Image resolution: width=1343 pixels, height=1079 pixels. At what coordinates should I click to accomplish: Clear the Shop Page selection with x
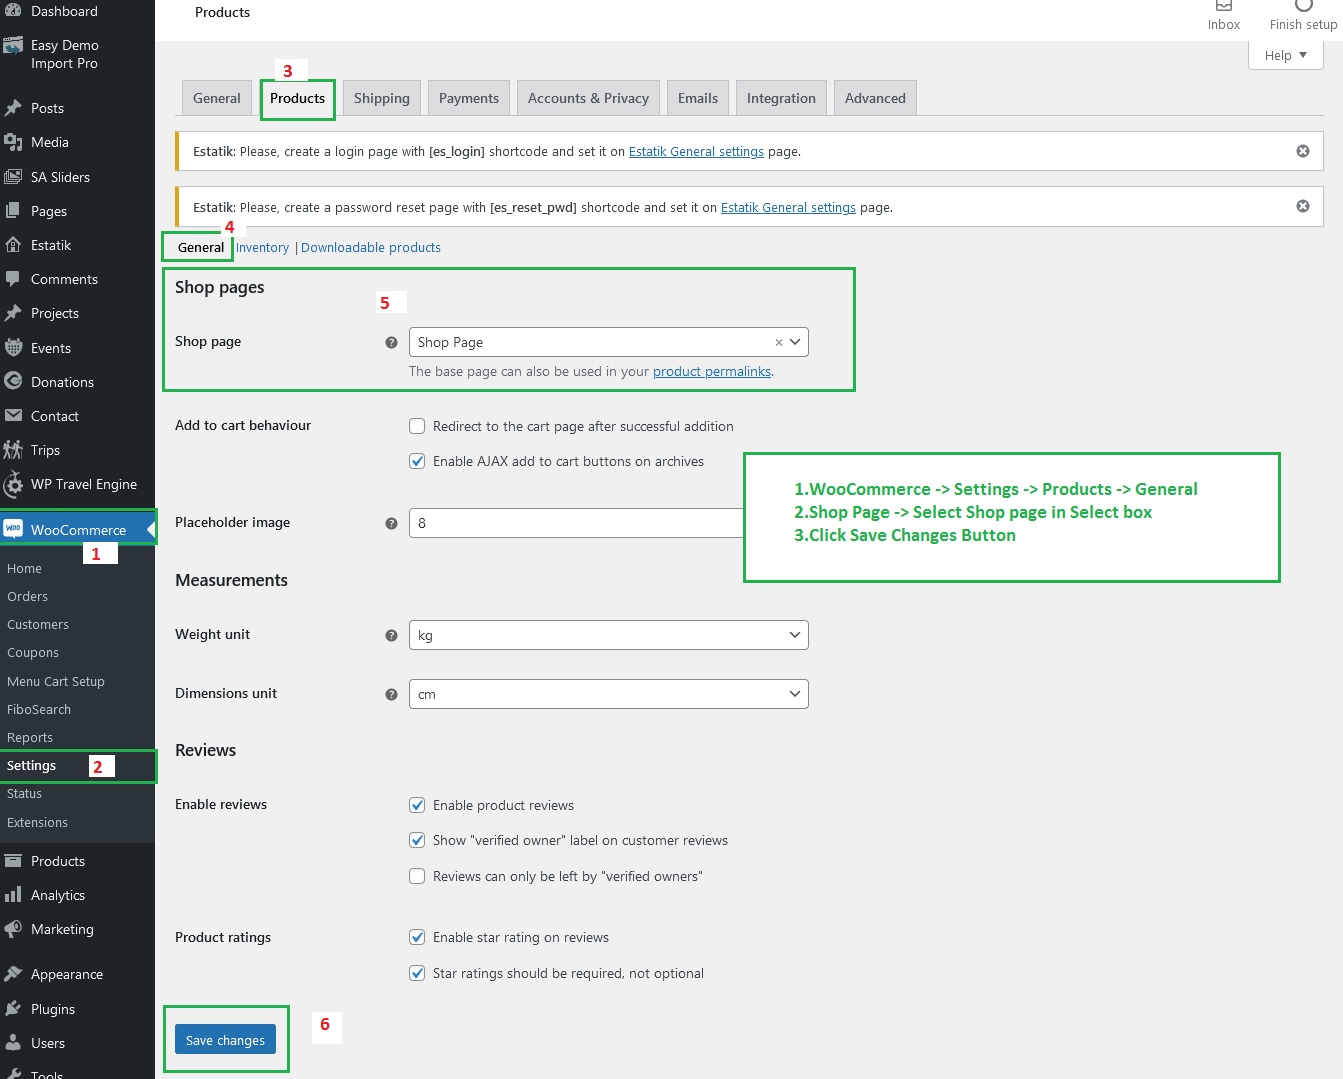coord(779,342)
